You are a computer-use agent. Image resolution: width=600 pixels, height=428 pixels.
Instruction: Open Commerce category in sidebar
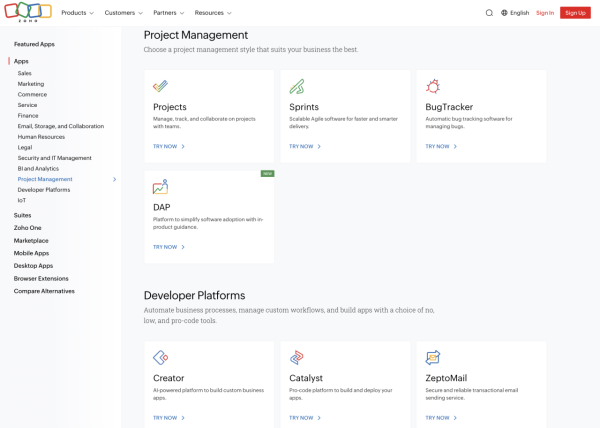pos(32,94)
